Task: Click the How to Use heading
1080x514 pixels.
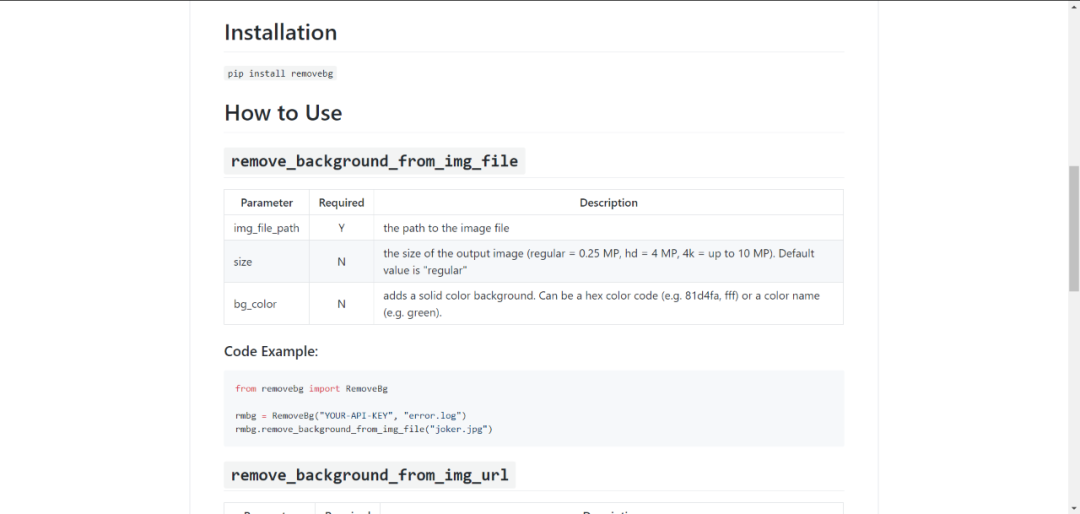Action: pyautogui.click(x=283, y=113)
